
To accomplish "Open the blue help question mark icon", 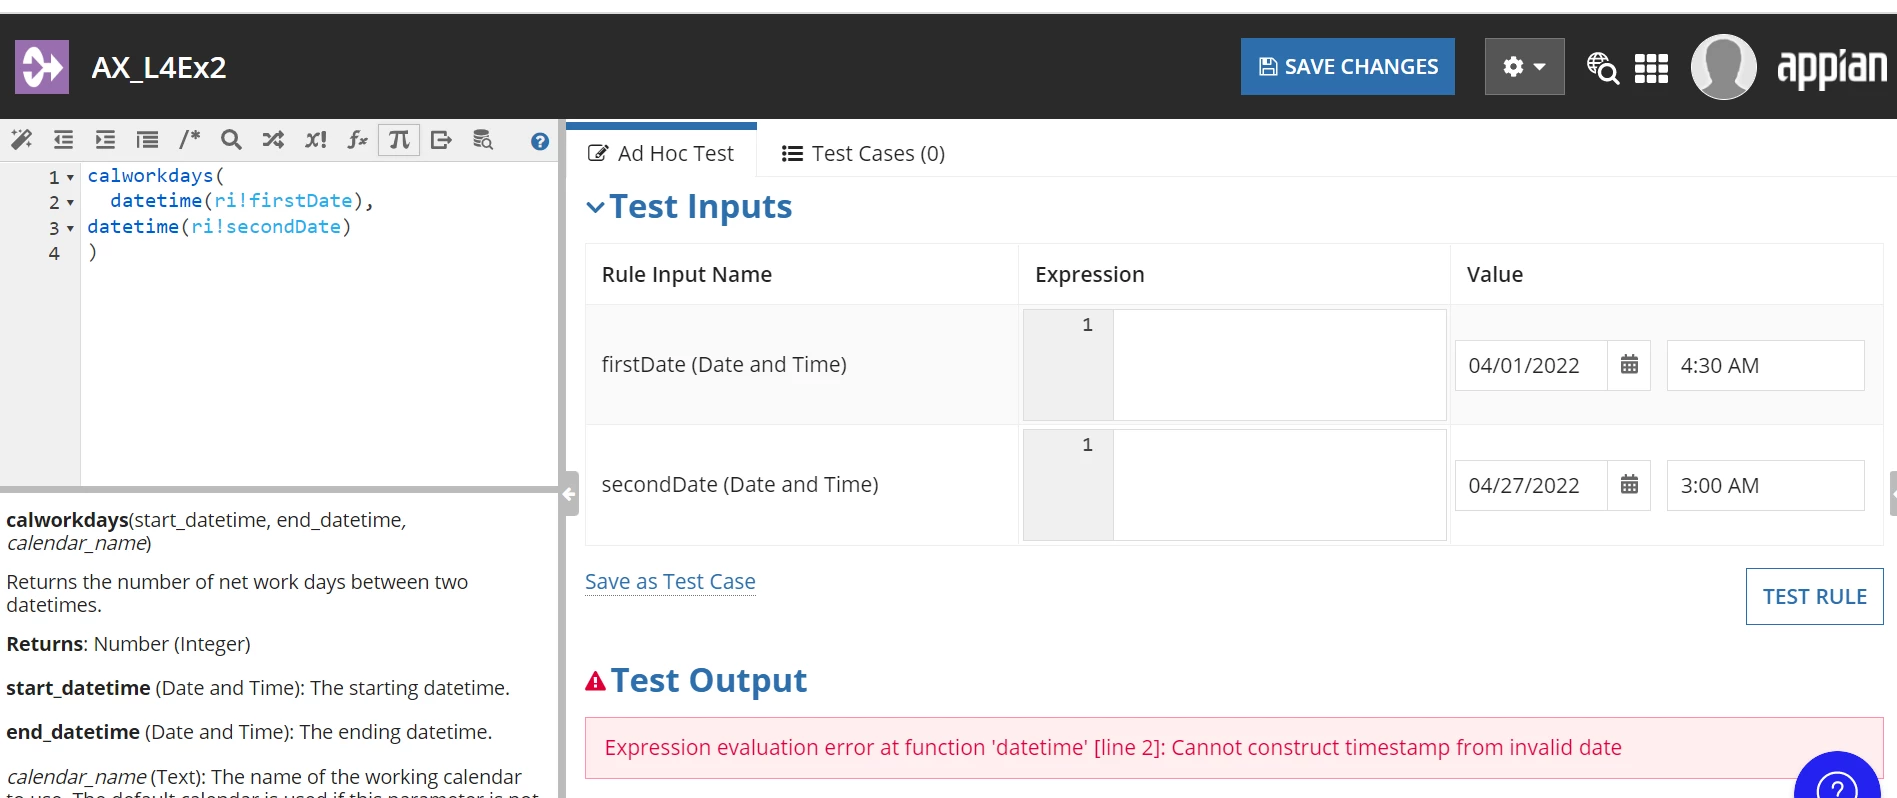I will pyautogui.click(x=540, y=141).
